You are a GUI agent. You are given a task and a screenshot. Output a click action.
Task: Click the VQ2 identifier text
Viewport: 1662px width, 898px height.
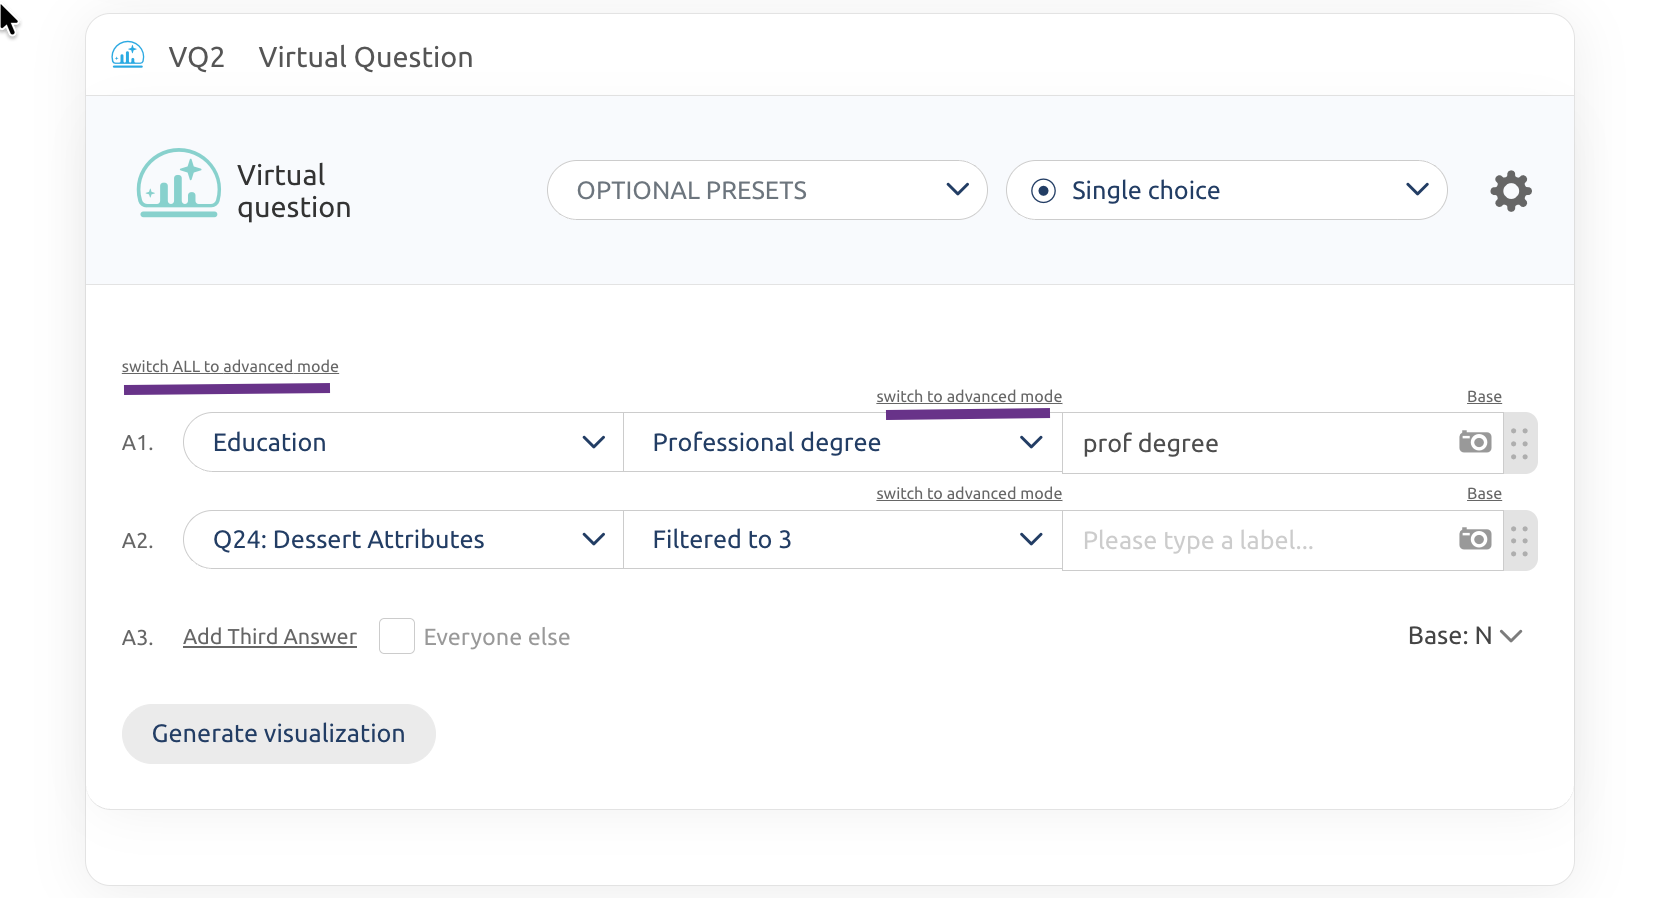coord(197,57)
